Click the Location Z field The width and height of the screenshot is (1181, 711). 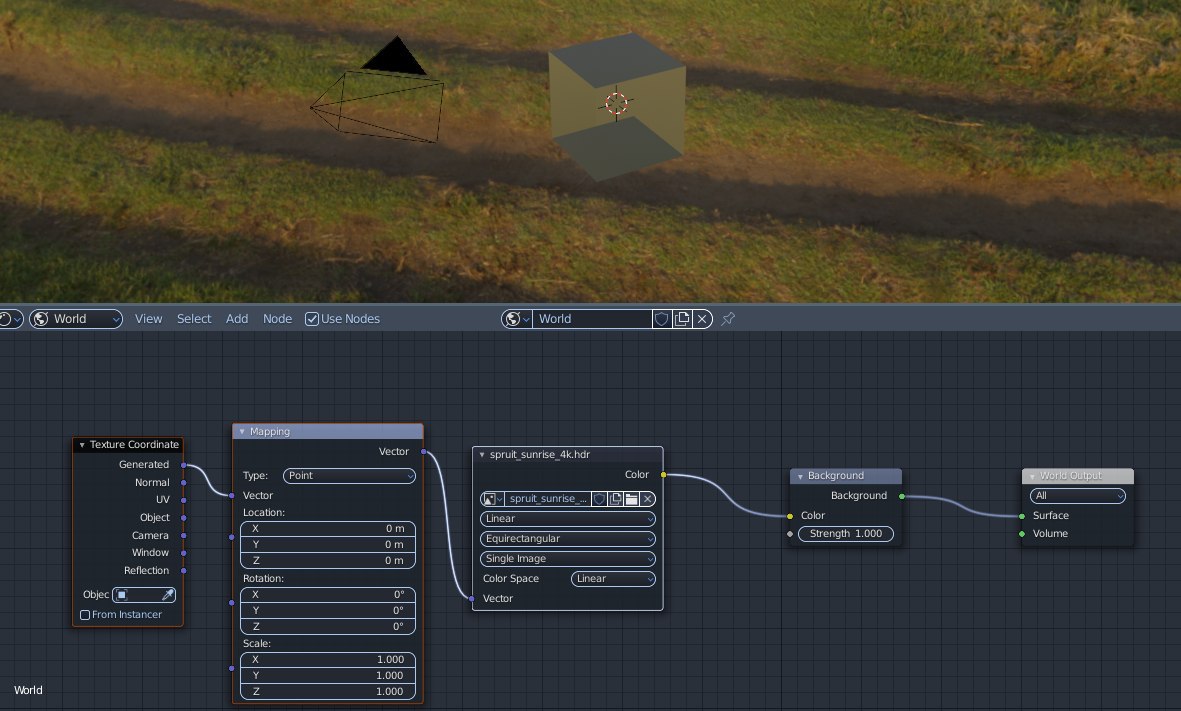click(x=328, y=560)
